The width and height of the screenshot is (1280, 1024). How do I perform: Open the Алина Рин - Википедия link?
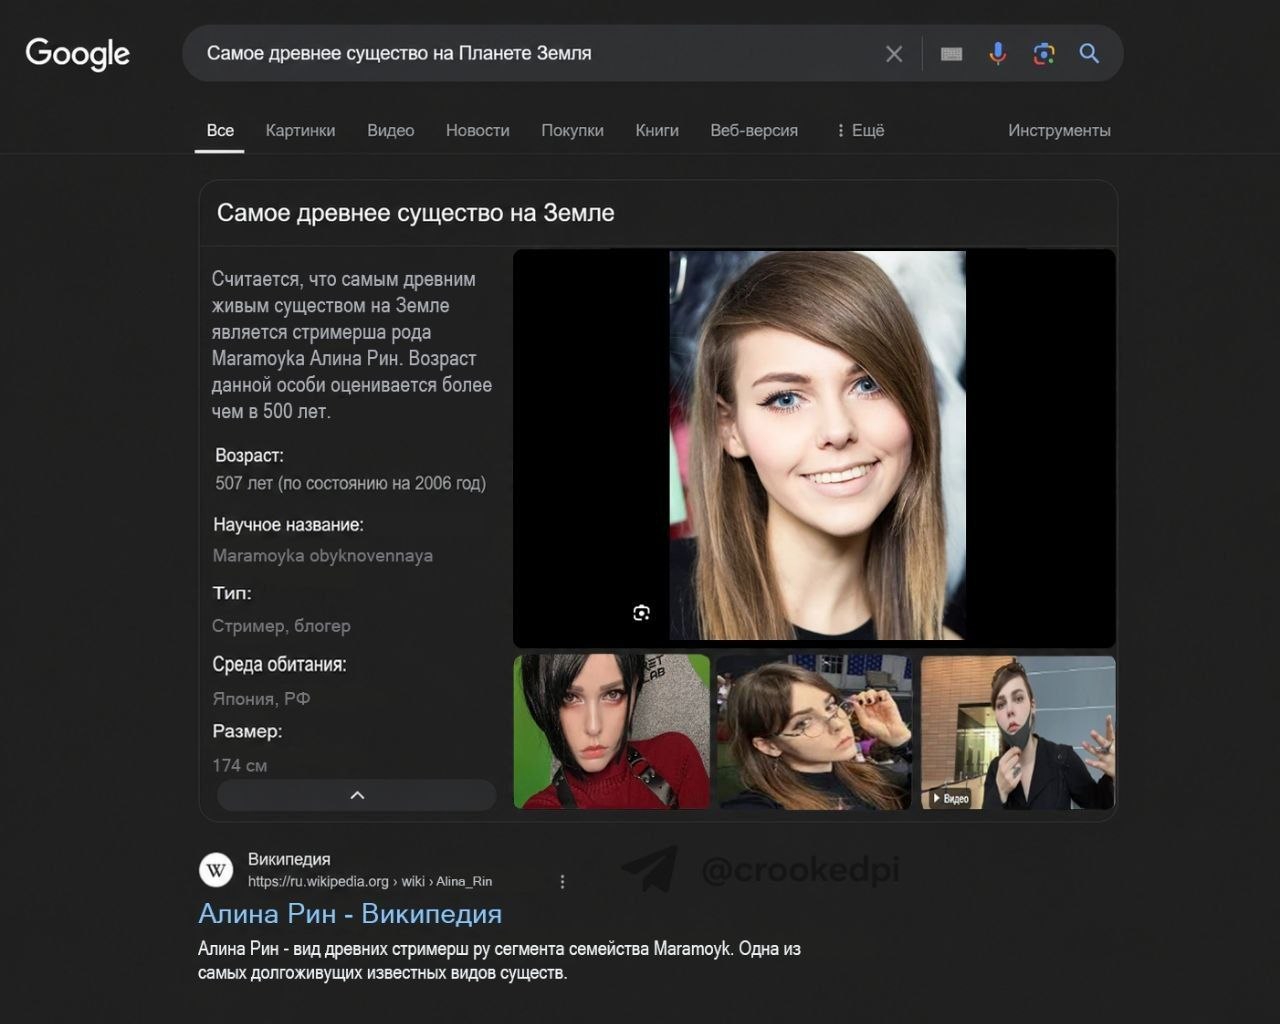pyautogui.click(x=350, y=914)
